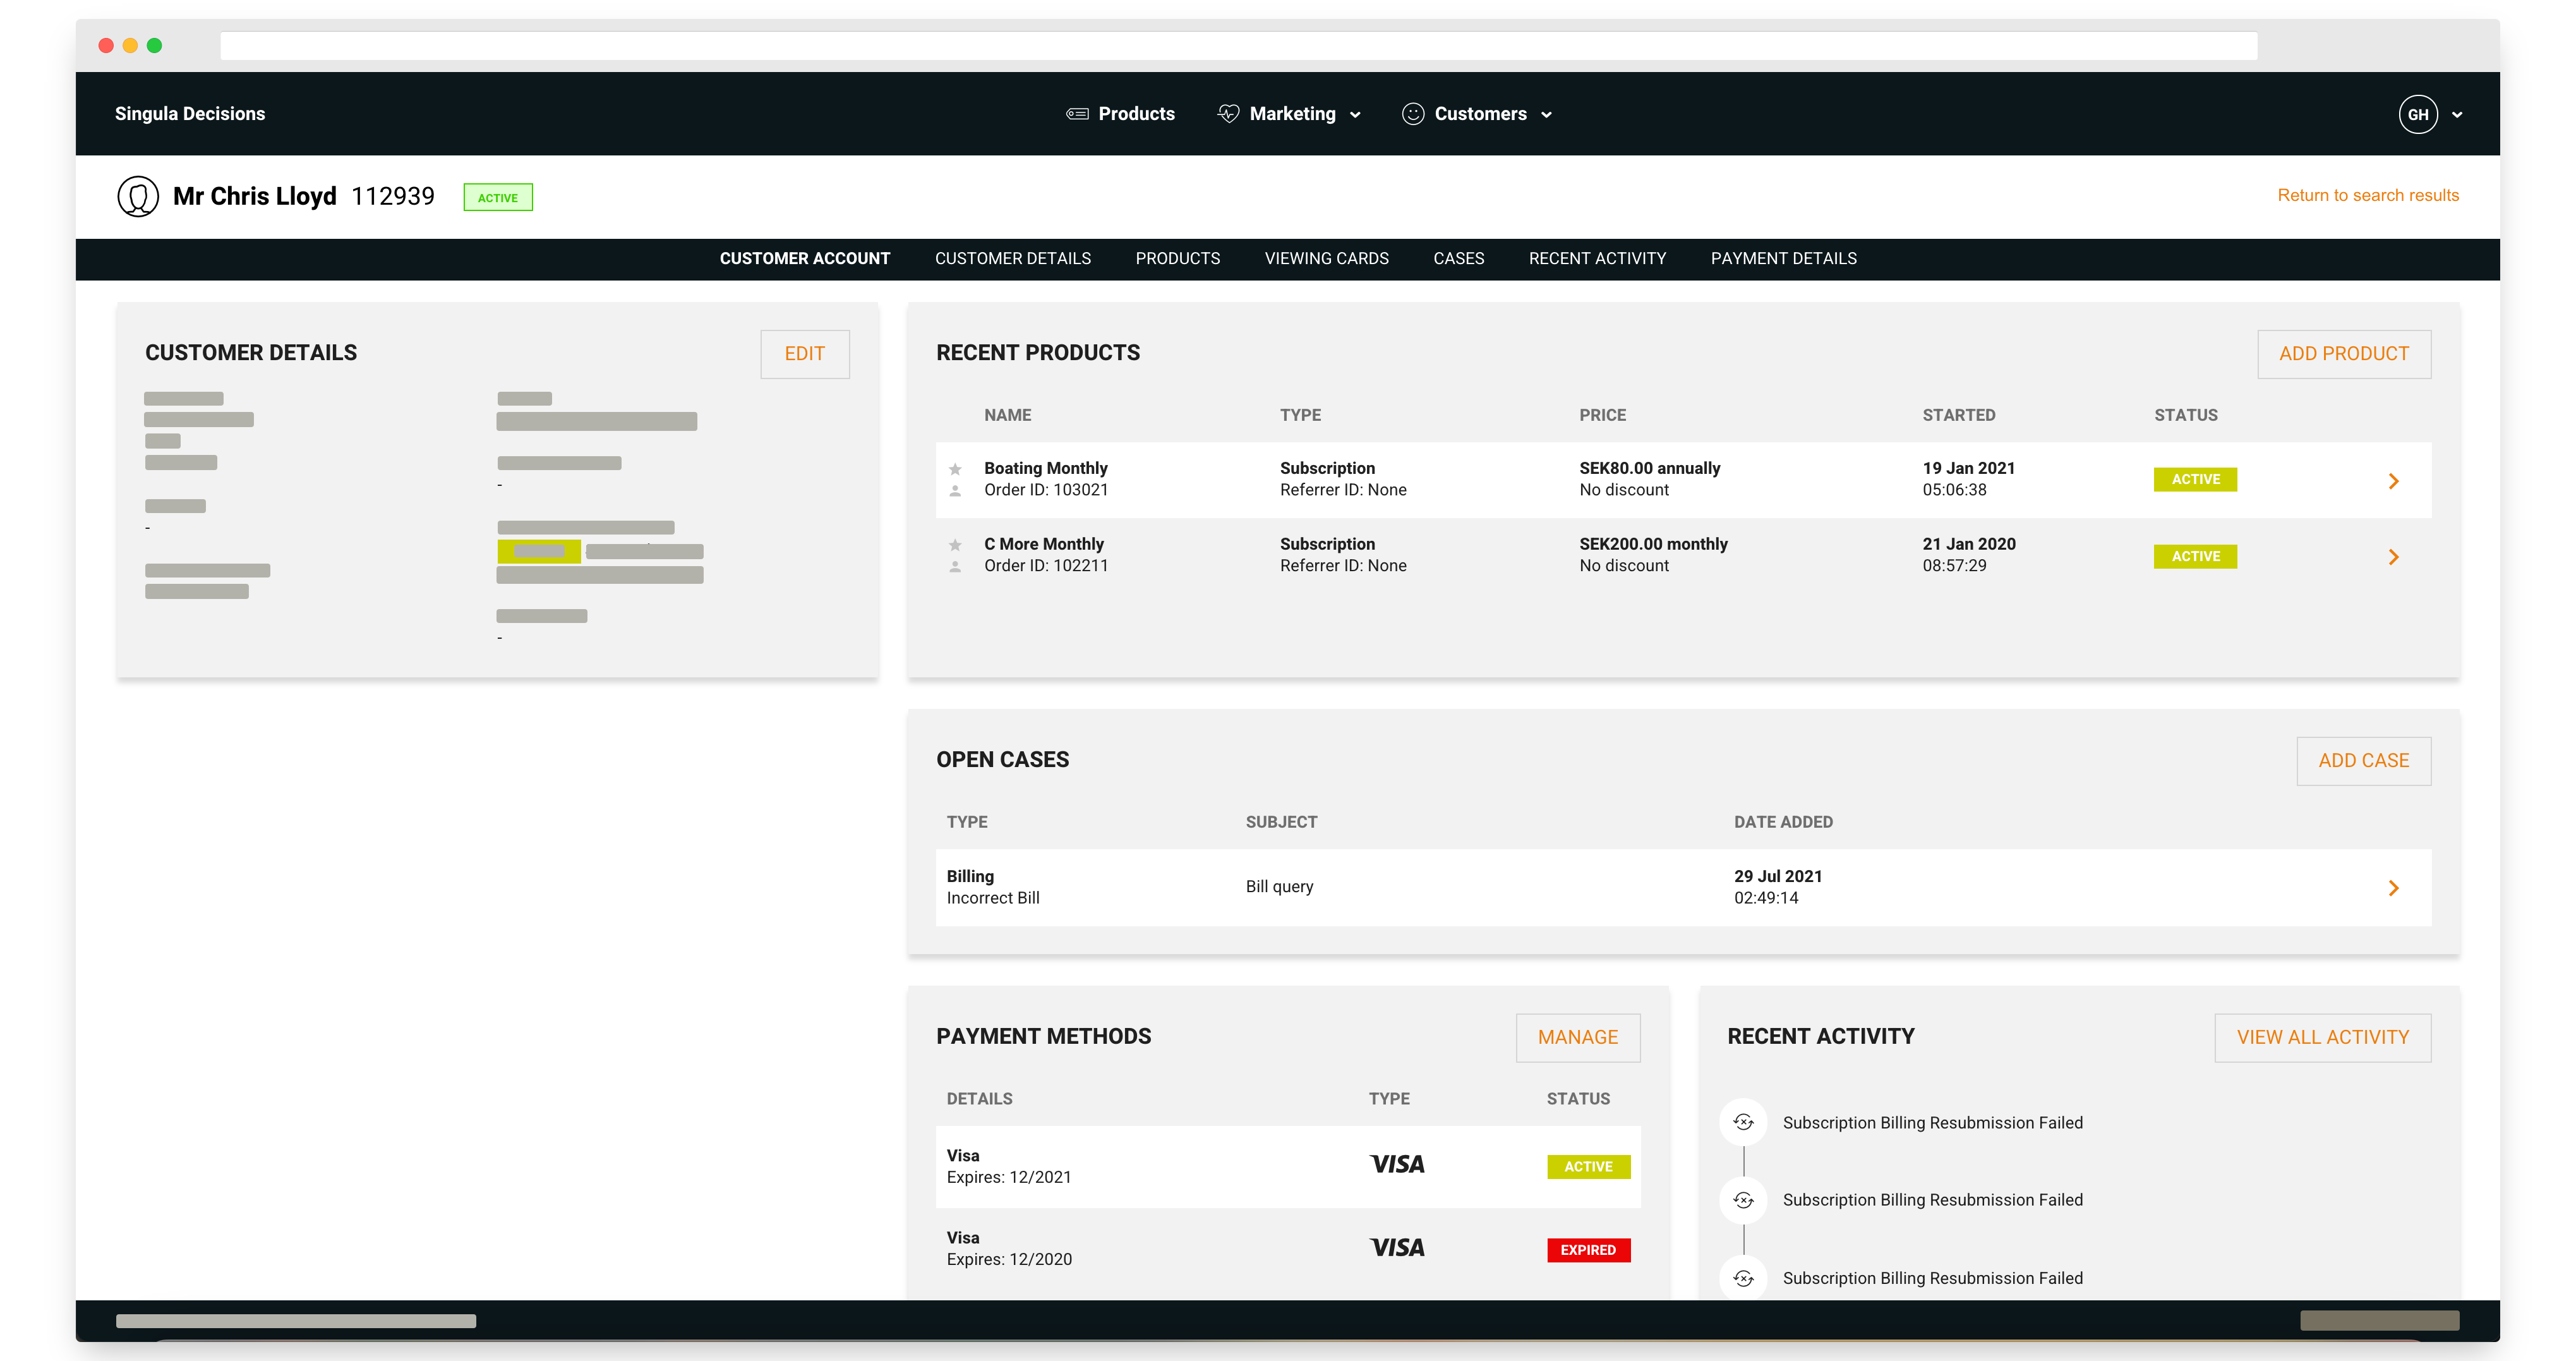Click the ACTIVE status badge for Boating Monthly
The height and width of the screenshot is (1361, 2576).
(x=2195, y=480)
